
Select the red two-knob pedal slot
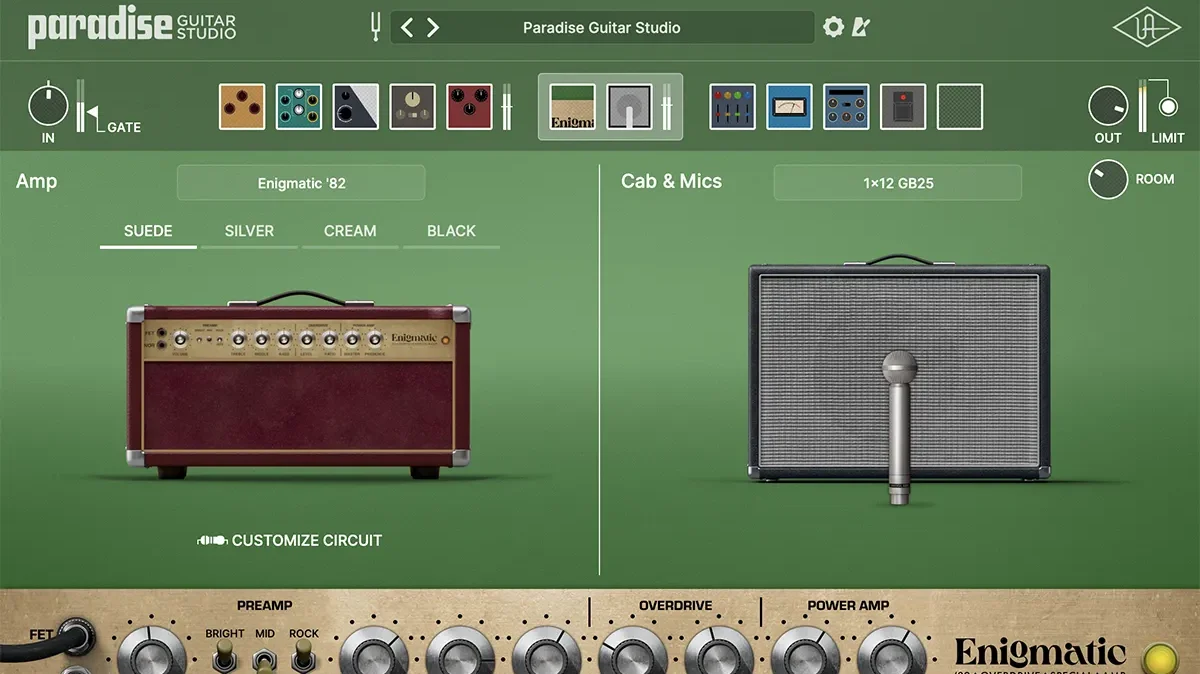[469, 107]
